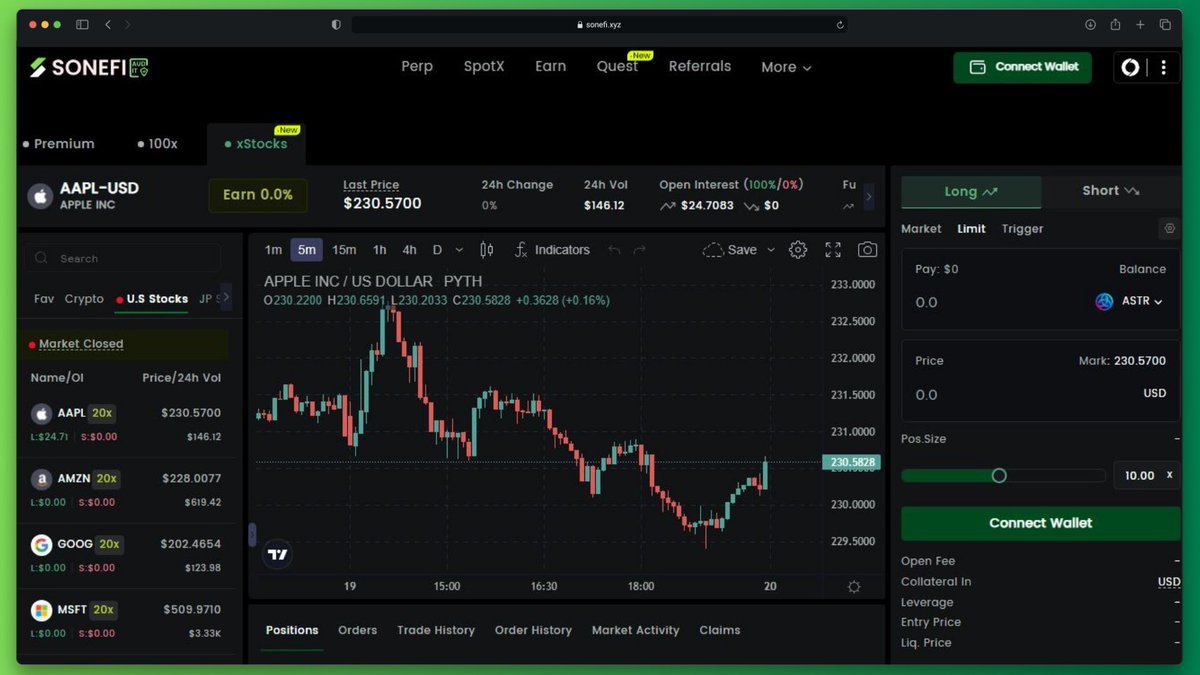Click the Microsoft logo in MSFT row

(x=42, y=610)
